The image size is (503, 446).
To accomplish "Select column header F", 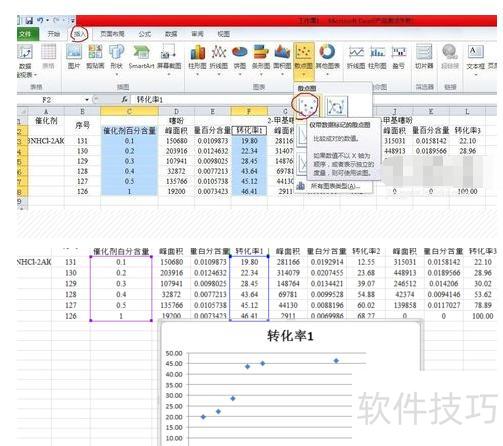I will pyautogui.click(x=249, y=111).
